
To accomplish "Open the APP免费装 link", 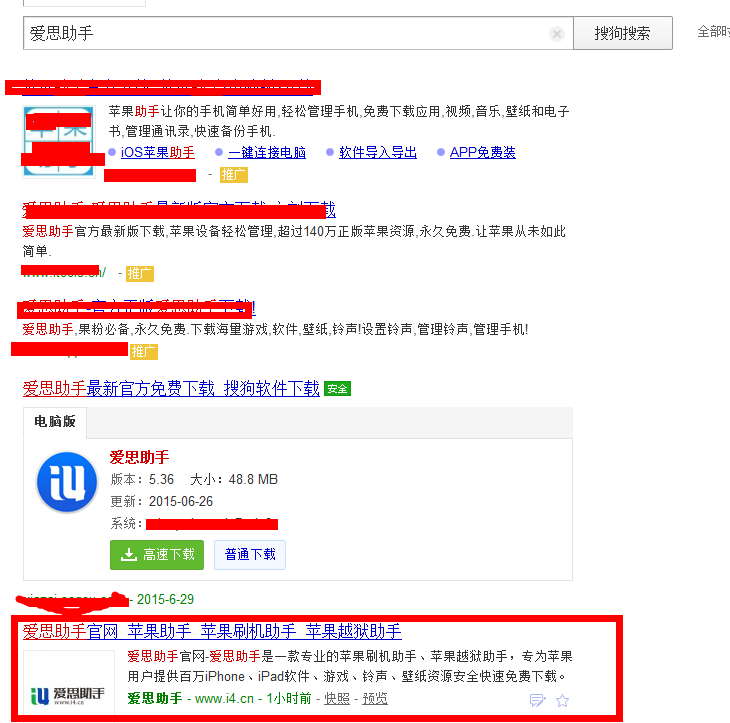I will (482, 153).
